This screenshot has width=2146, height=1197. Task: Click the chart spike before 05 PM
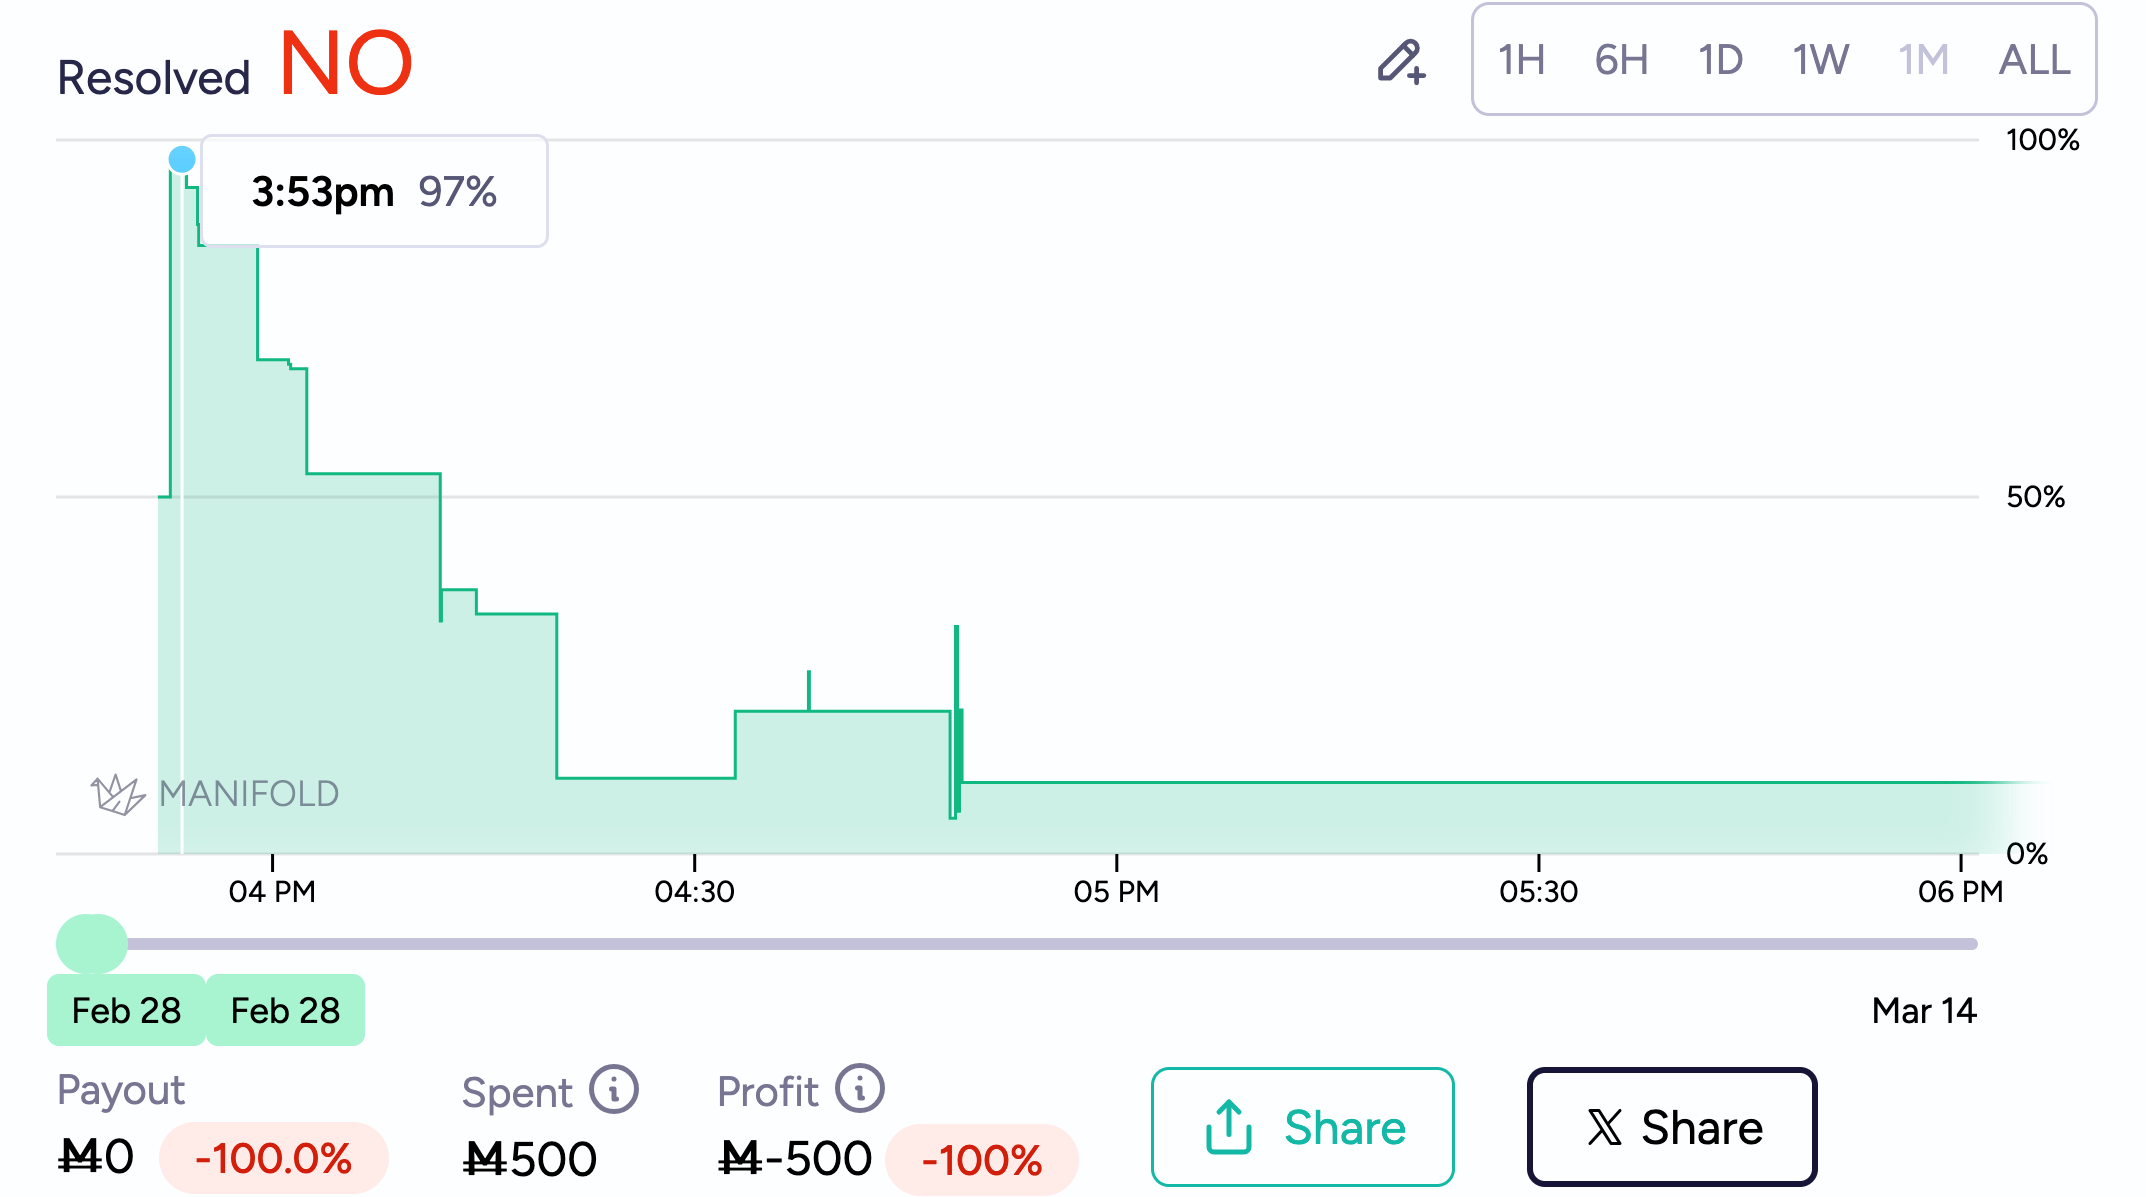tap(956, 660)
